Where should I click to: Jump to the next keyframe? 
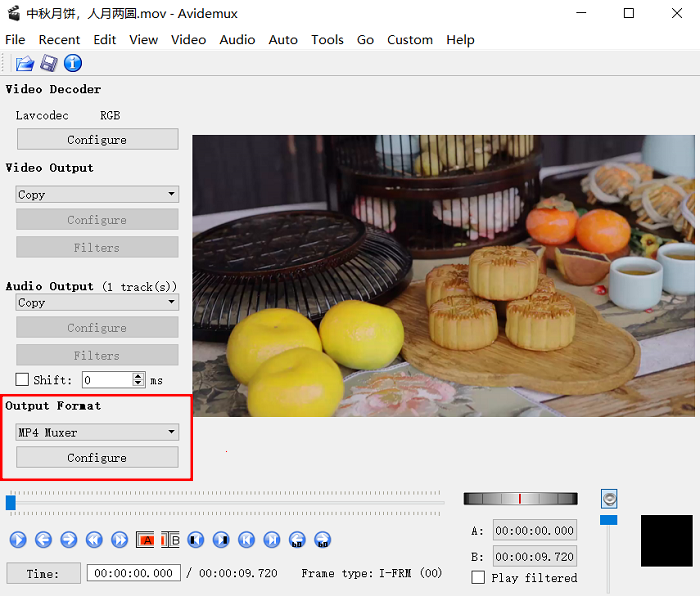coord(120,540)
